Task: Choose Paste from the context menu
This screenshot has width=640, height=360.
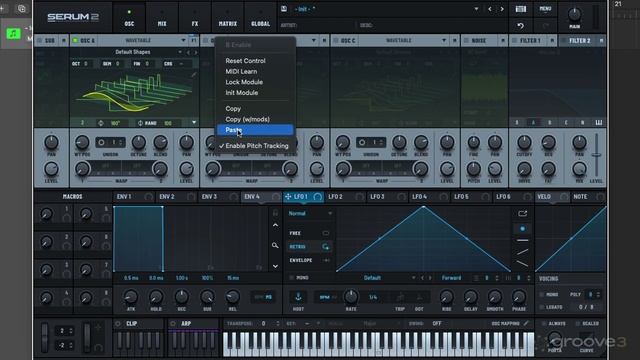Action: (255, 130)
